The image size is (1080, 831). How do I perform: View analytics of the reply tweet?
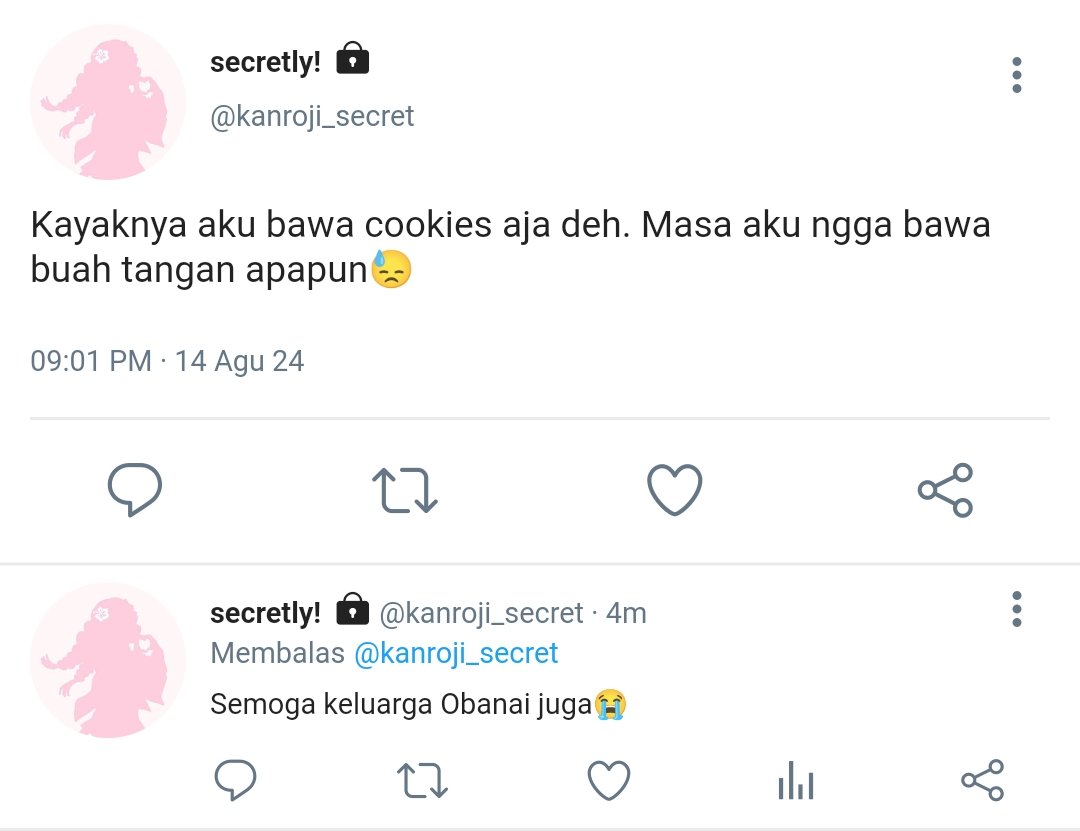coord(796,780)
